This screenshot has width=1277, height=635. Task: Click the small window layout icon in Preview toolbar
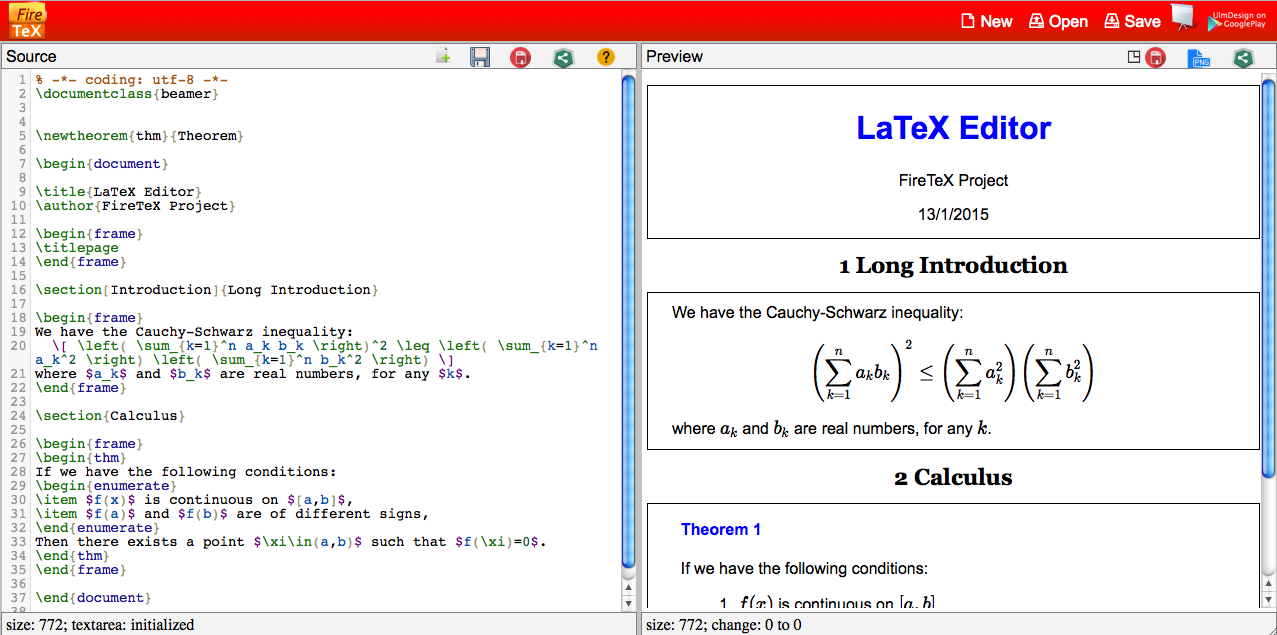coord(1134,57)
